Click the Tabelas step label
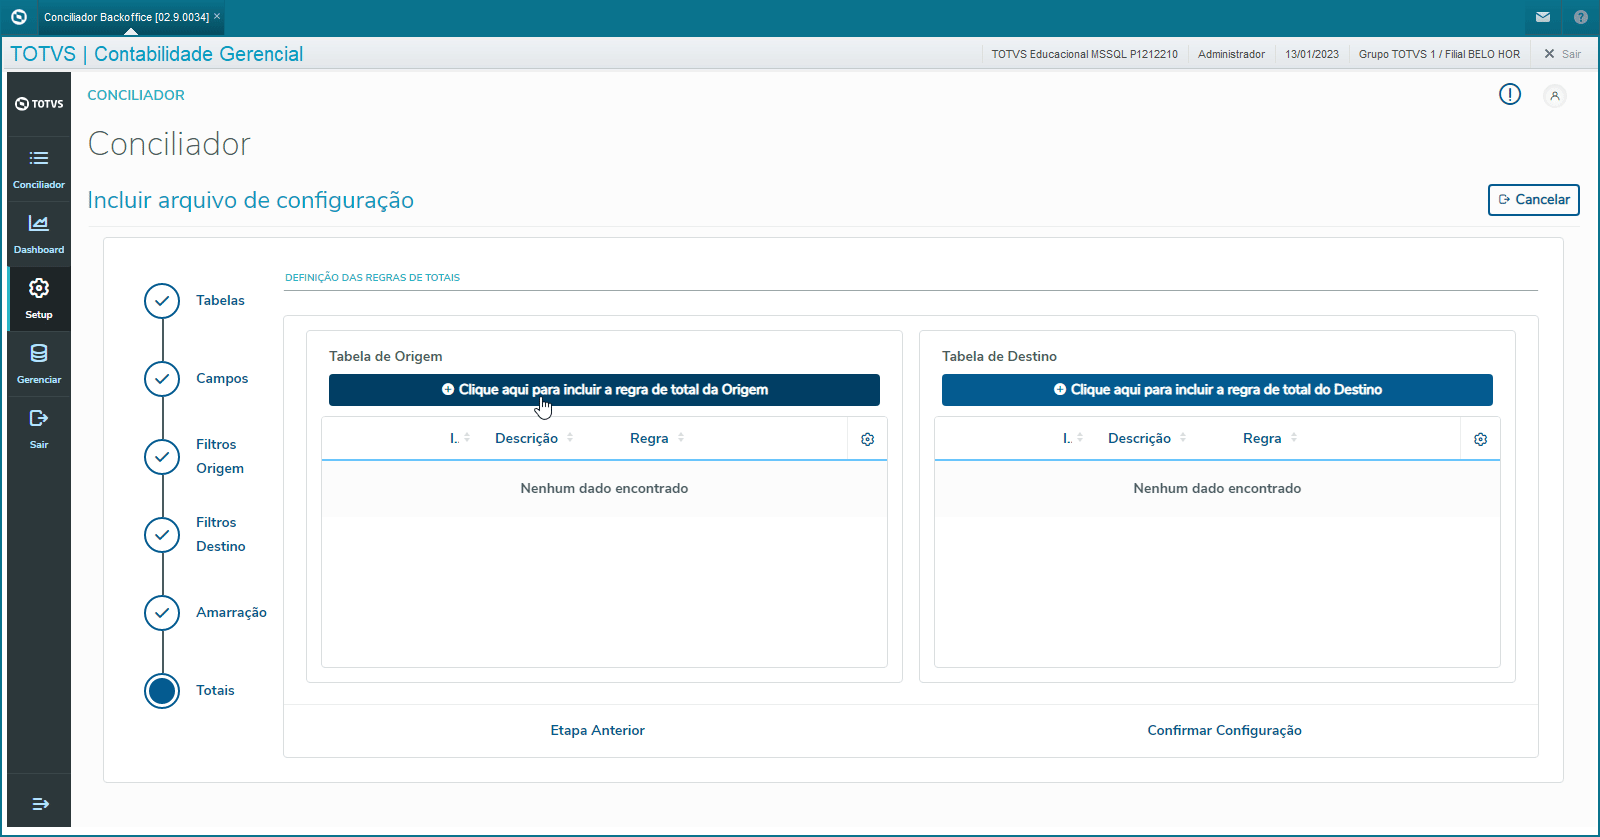 220,301
